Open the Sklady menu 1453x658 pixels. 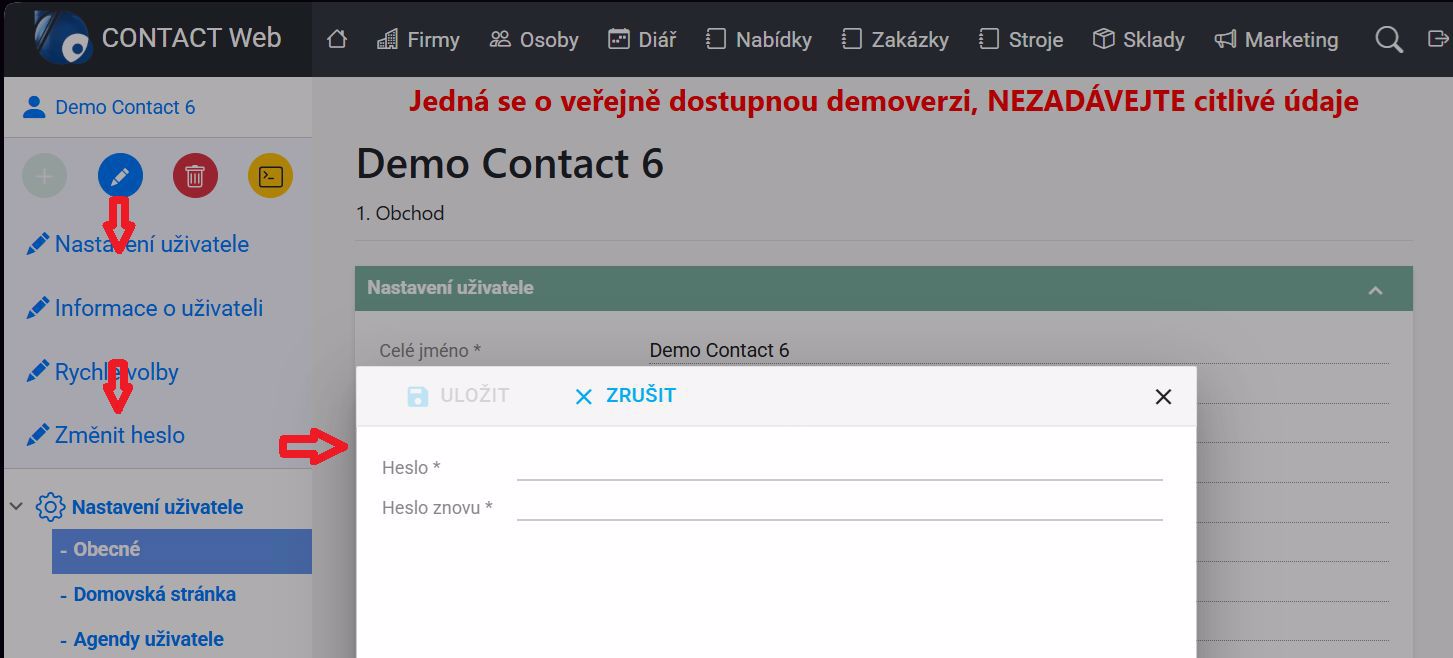(1138, 40)
